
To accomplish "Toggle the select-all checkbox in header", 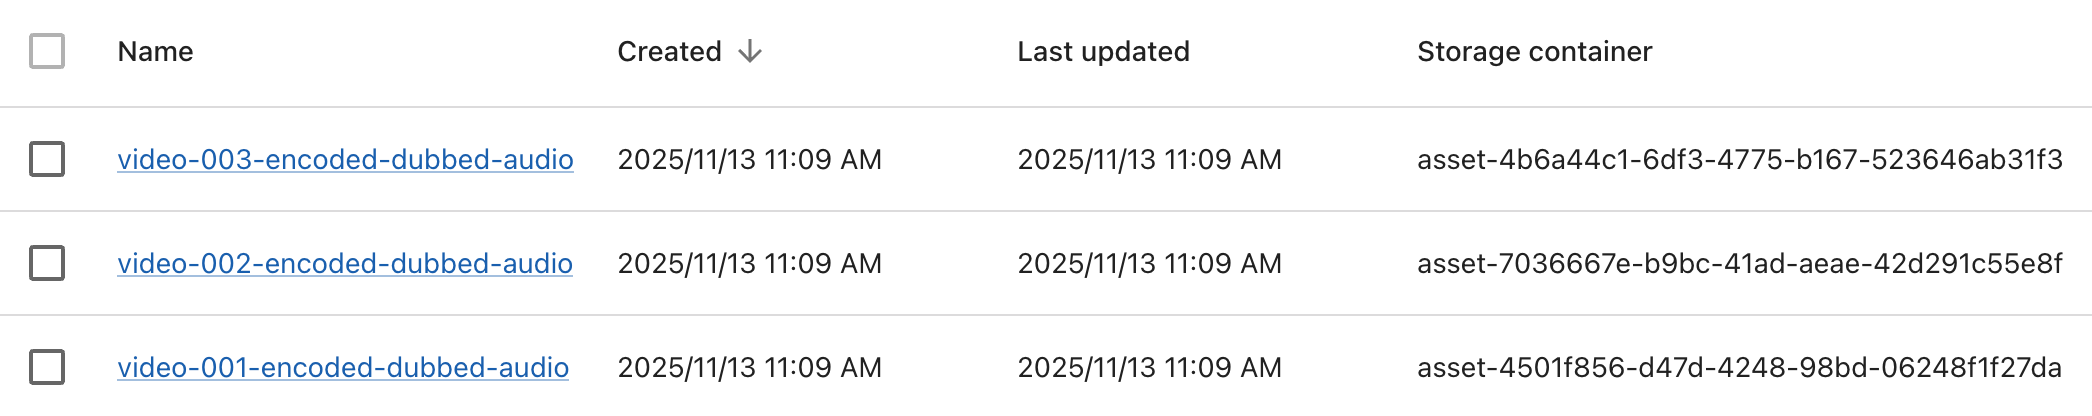I will tap(47, 51).
